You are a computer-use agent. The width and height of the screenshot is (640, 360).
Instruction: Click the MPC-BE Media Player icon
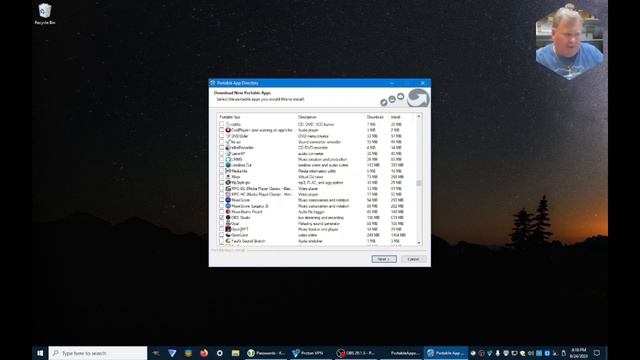[x=228, y=189]
